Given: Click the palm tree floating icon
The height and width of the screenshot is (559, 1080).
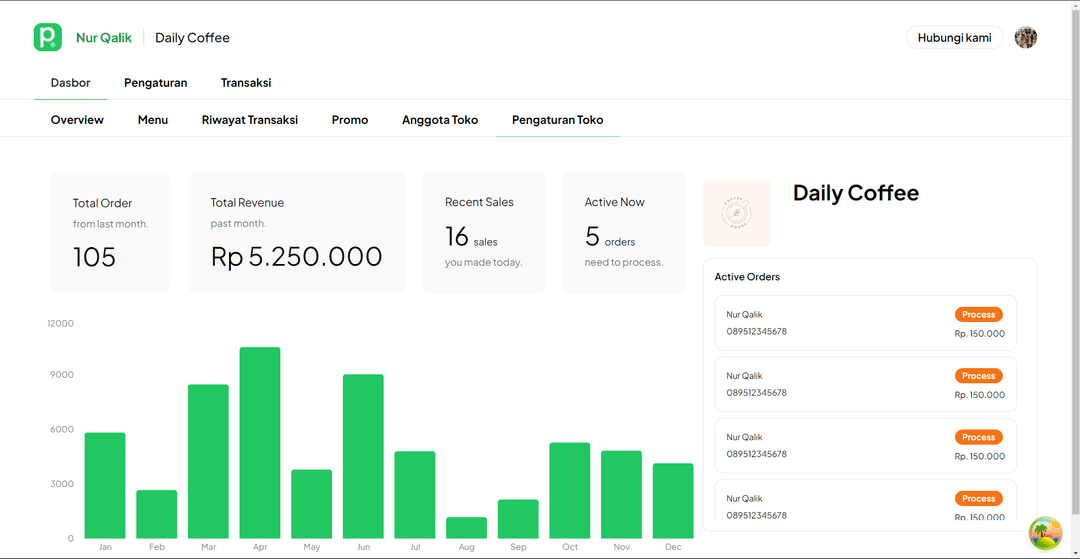Looking at the screenshot, I should 1045,532.
